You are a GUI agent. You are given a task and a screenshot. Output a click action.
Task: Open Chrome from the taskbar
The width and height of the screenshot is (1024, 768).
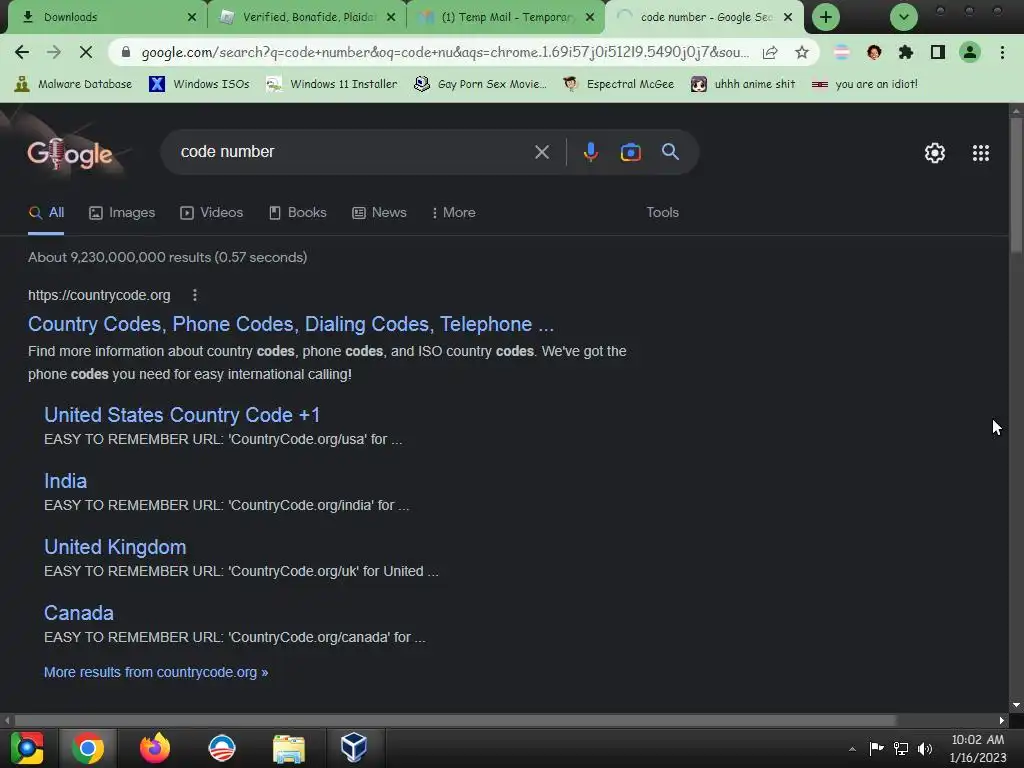88,748
